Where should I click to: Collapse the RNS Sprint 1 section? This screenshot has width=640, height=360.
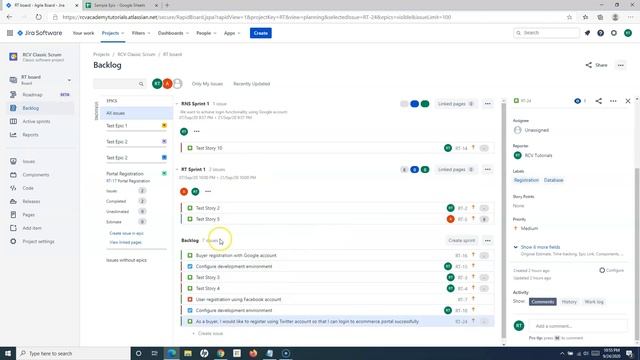click(x=177, y=104)
